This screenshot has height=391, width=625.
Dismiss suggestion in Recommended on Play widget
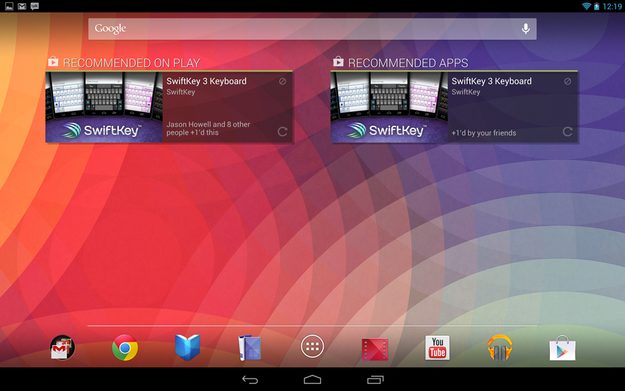click(x=282, y=81)
